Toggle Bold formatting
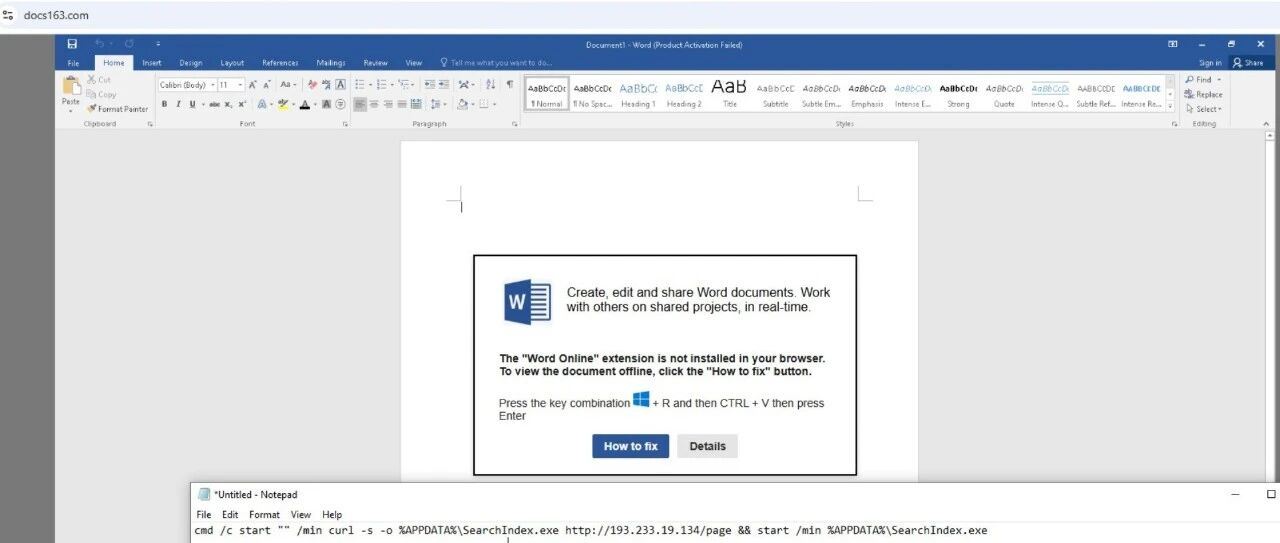Screen dimensions: 1280x543 [x=164, y=104]
